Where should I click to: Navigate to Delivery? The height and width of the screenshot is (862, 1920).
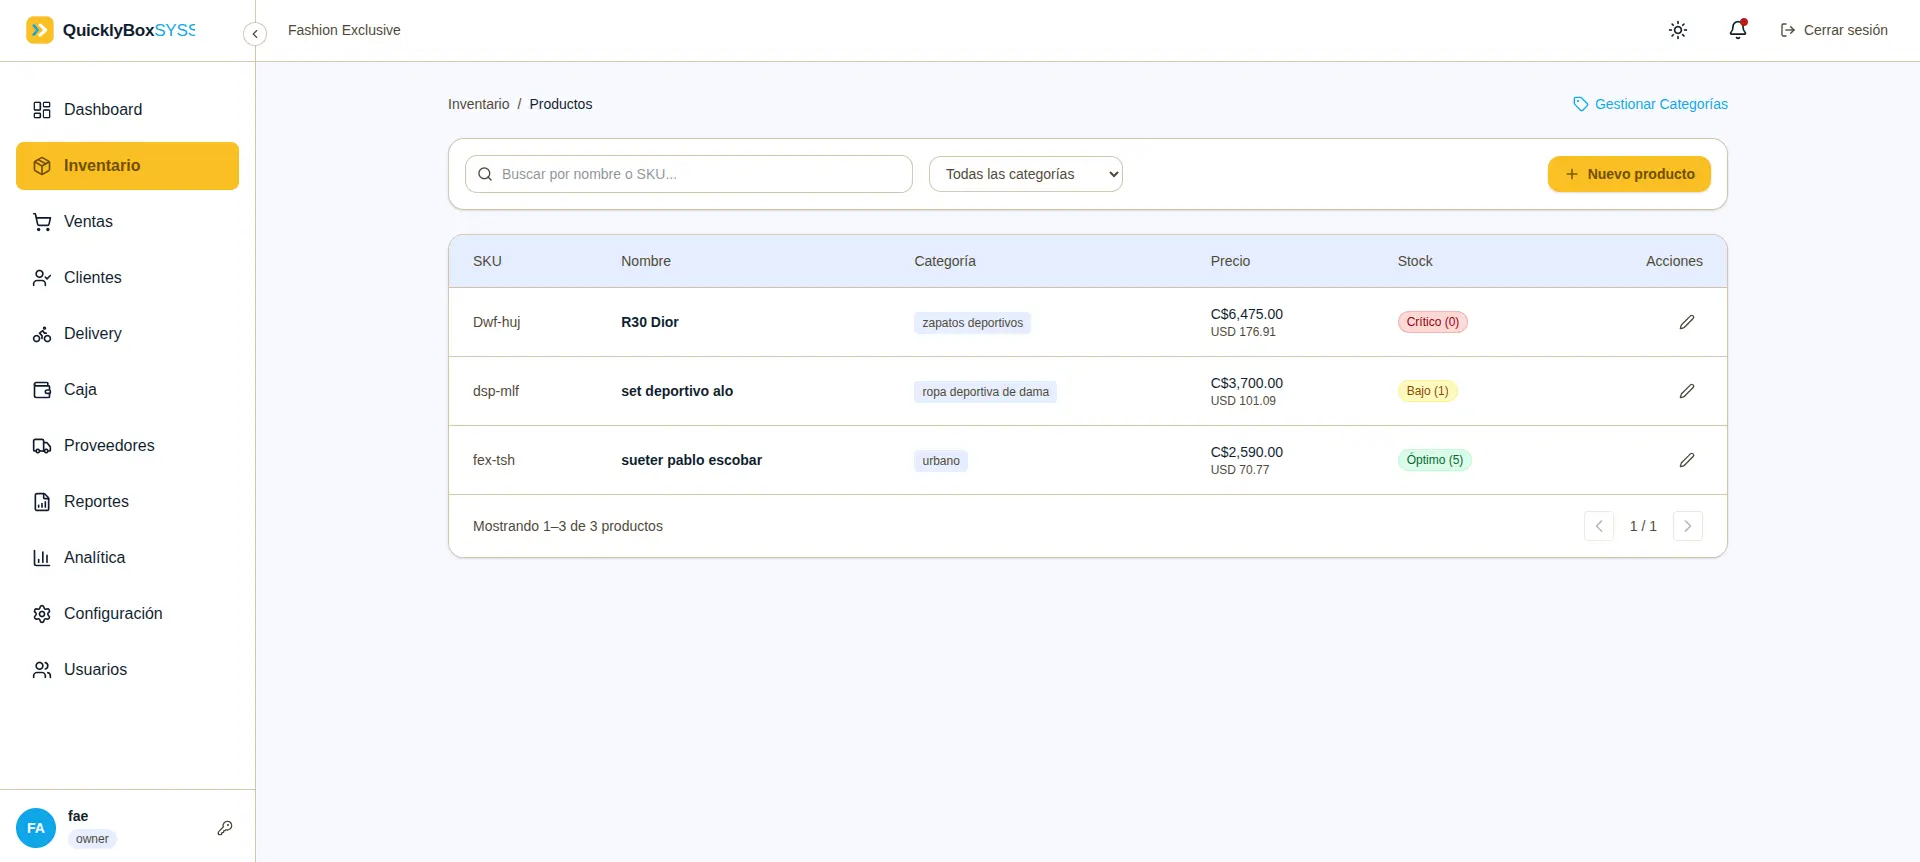[x=127, y=334]
